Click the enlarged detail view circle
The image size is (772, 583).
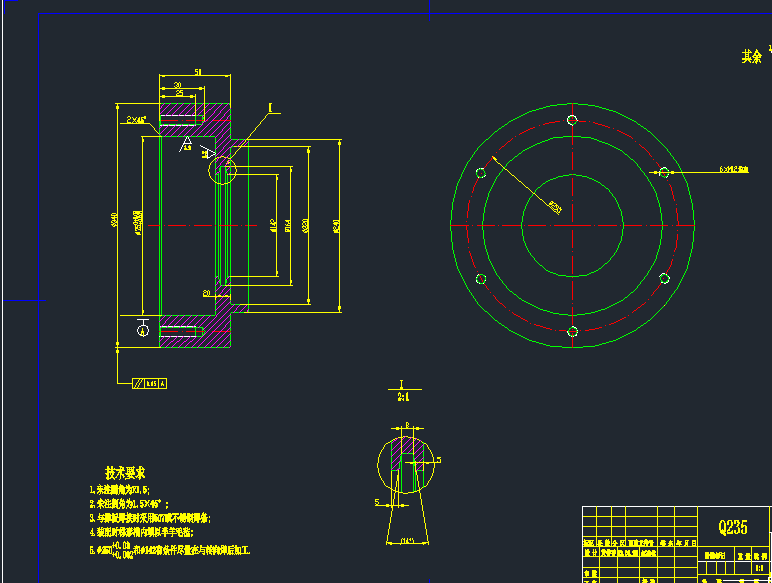(x=406, y=465)
